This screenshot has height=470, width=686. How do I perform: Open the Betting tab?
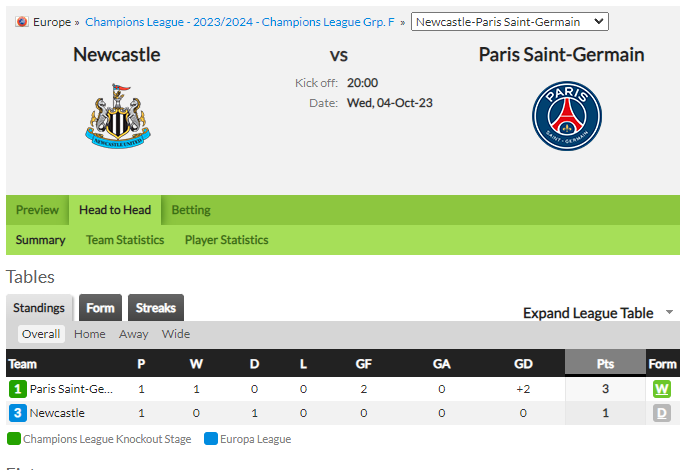pyautogui.click(x=191, y=210)
